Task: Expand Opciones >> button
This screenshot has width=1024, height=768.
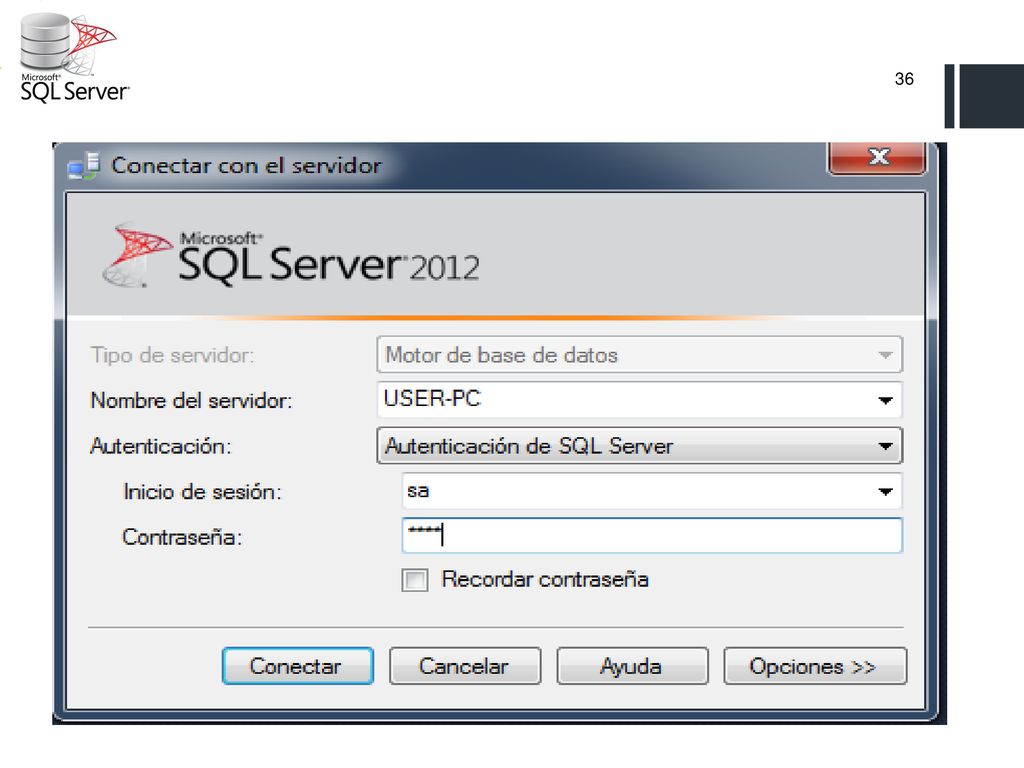Action: pyautogui.click(x=815, y=665)
